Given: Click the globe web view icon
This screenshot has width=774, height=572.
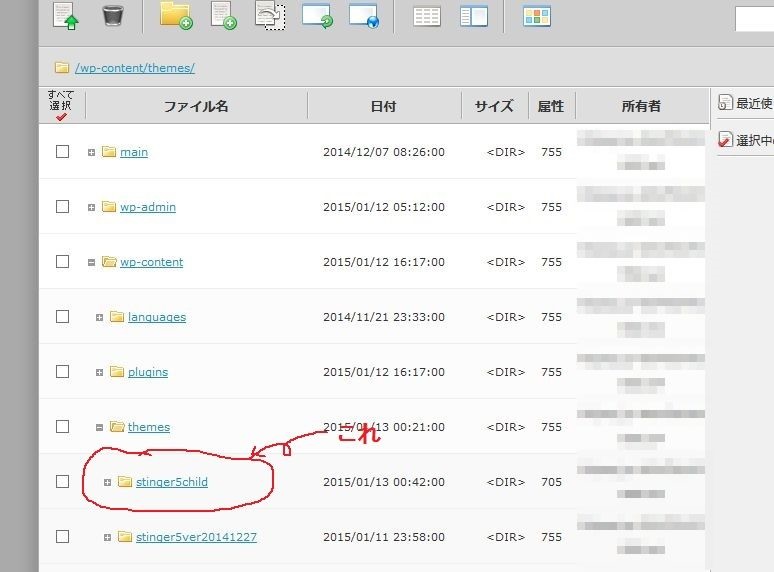Looking at the screenshot, I should (x=363, y=15).
